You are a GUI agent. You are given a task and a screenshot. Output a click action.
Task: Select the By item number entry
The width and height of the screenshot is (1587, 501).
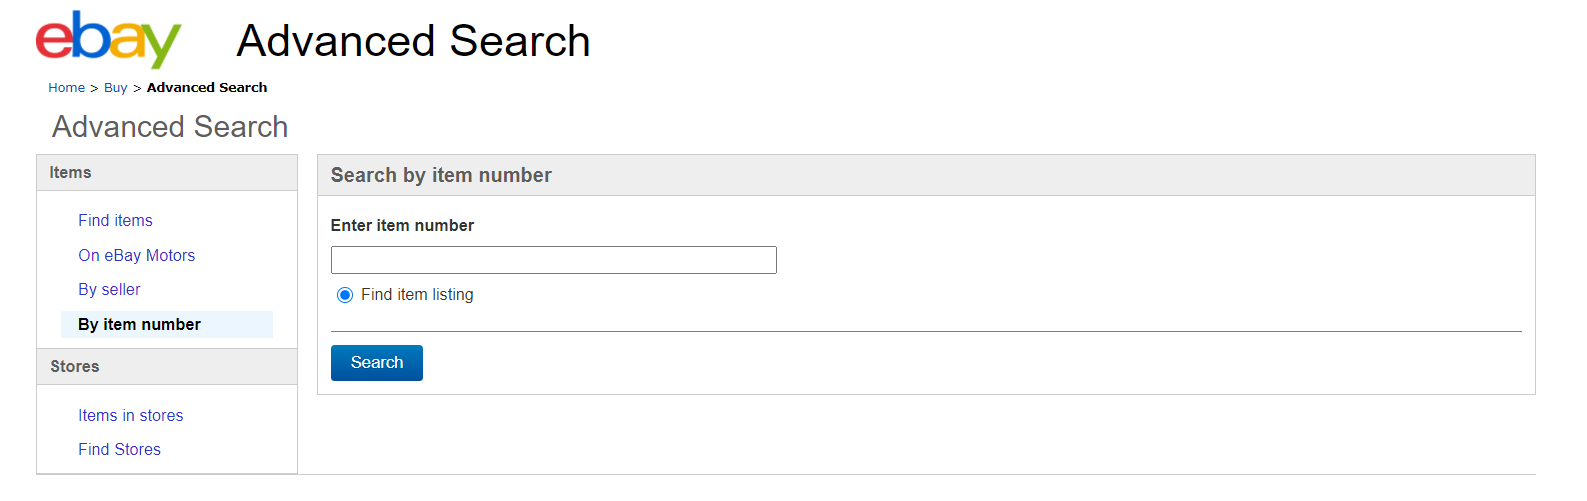pyautogui.click(x=139, y=325)
